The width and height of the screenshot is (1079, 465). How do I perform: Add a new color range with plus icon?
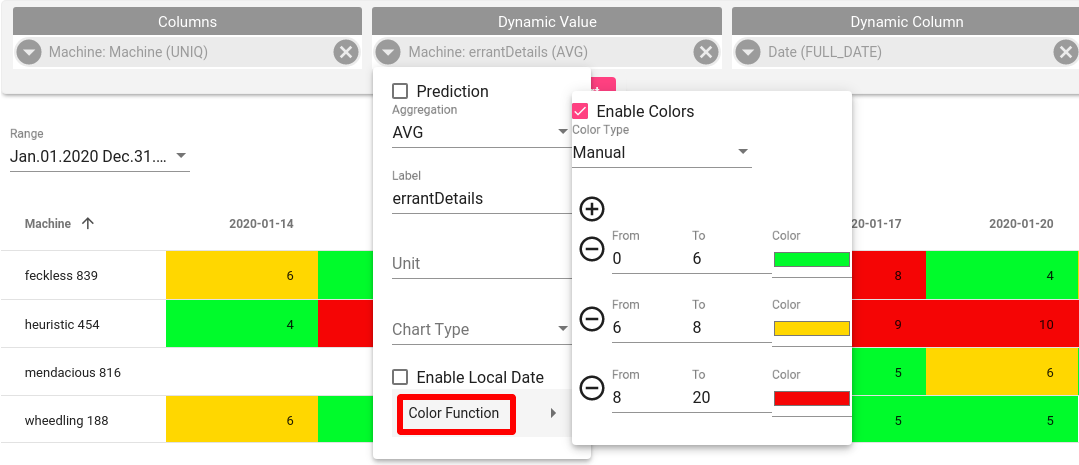tap(592, 209)
